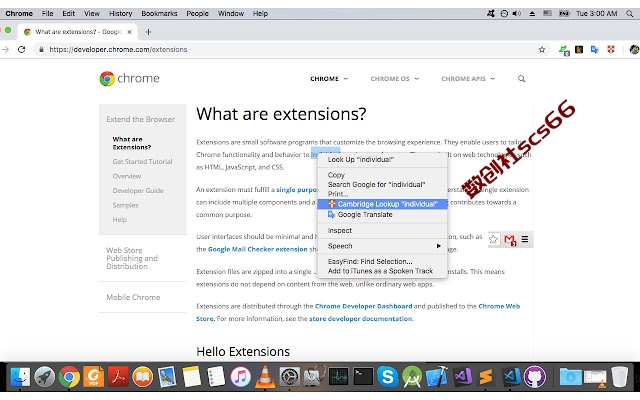This screenshot has width=640, height=400.
Task: Select Google Translate in the context menu
Action: click(382, 215)
